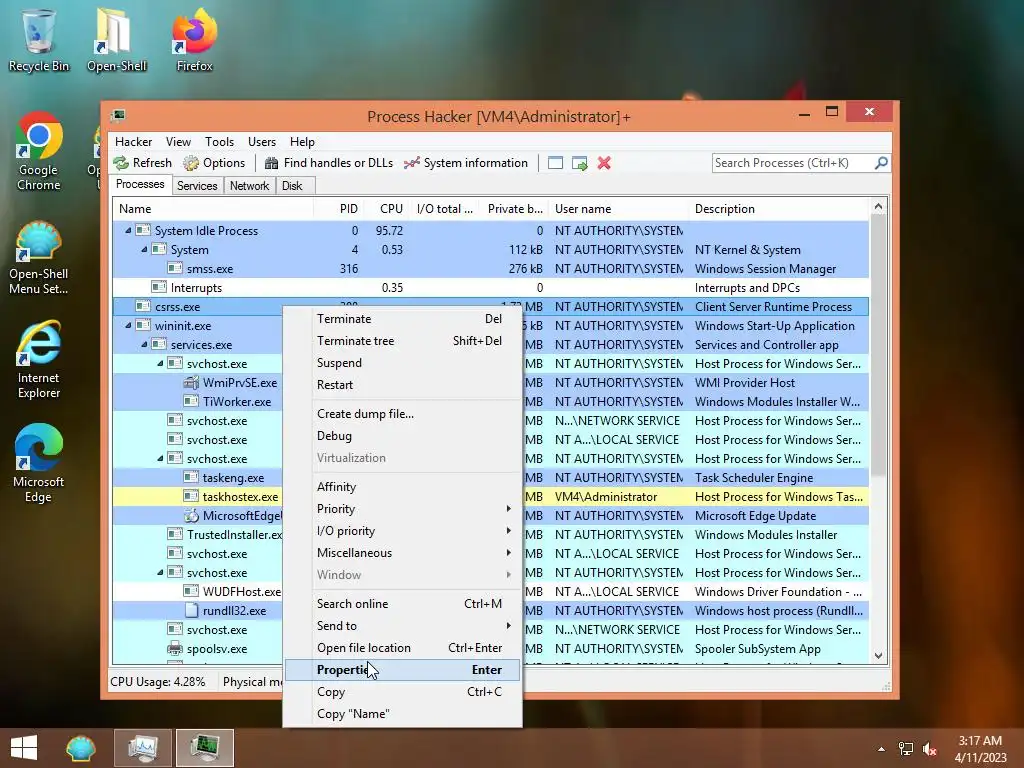Click the Process Hacker taskbar icon
Screen dimensions: 1024x768
coord(204,748)
